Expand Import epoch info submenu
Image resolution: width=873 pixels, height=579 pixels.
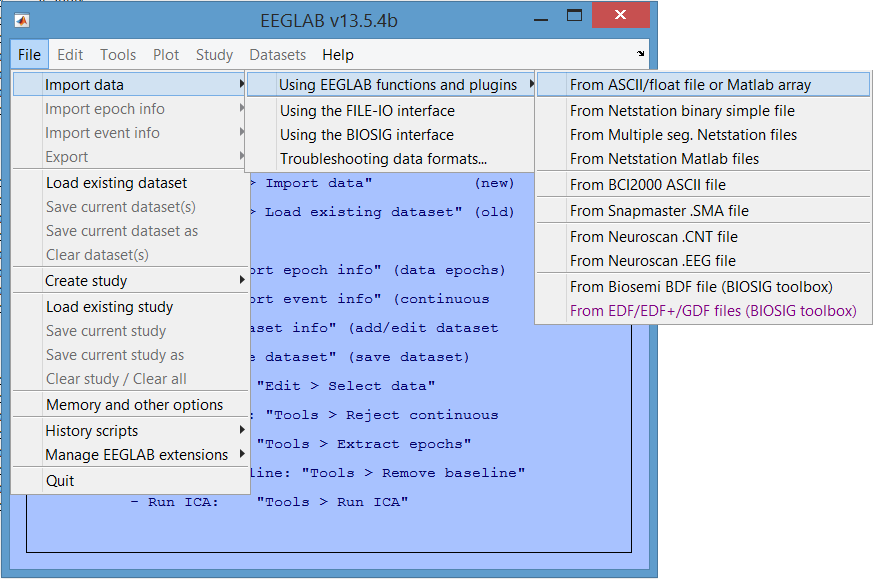[130, 109]
